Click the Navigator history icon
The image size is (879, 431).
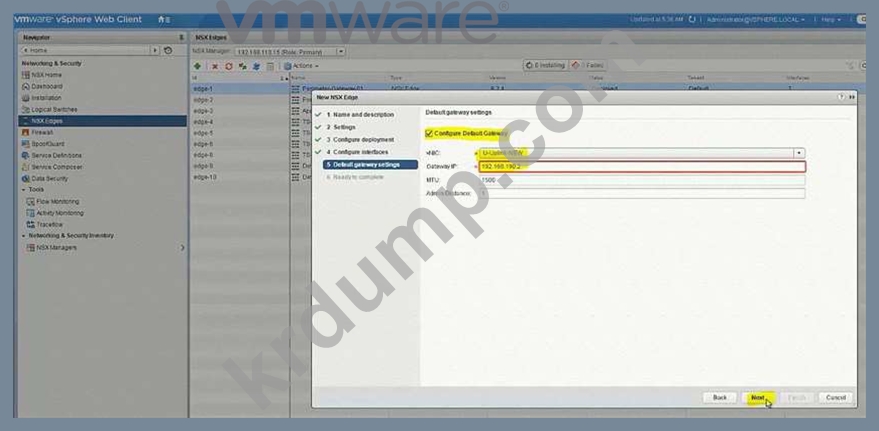pyautogui.click(x=168, y=50)
